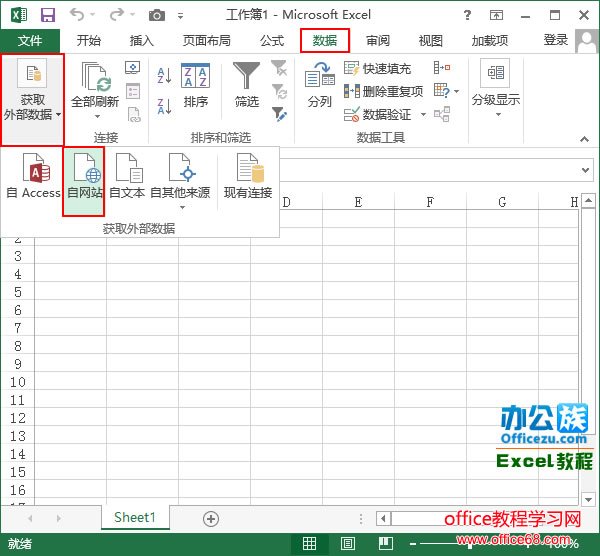Switch to Page Break Preview icon
The width and height of the screenshot is (600, 556).
386,543
